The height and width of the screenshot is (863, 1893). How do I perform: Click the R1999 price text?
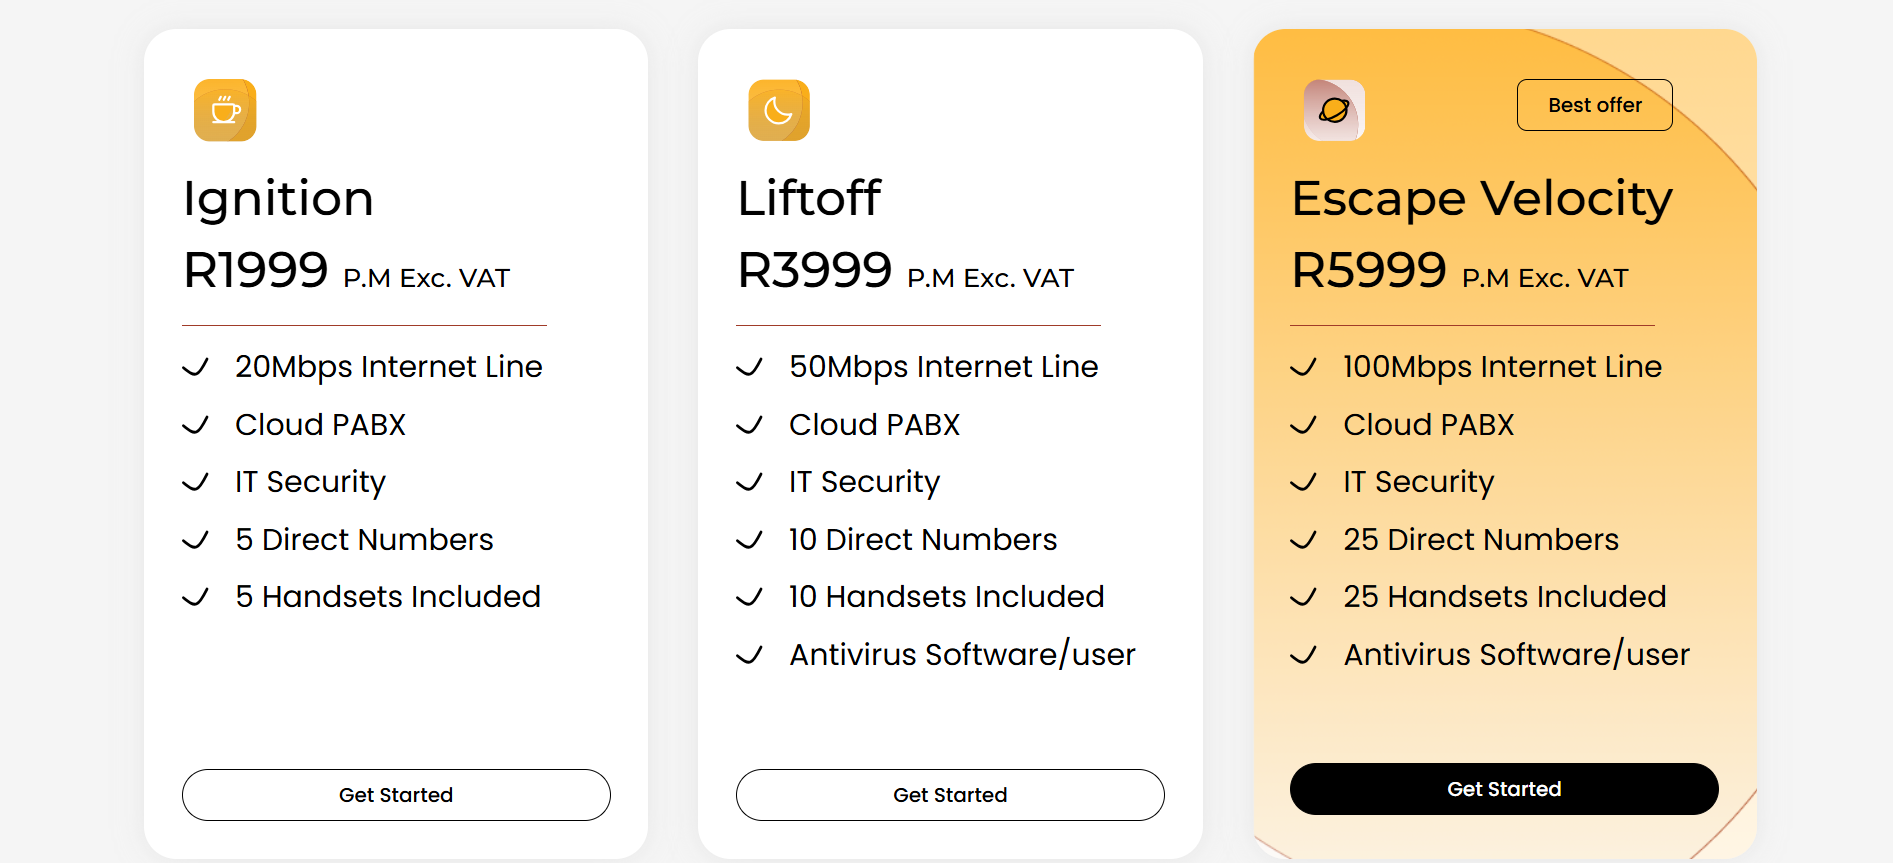coord(256,270)
